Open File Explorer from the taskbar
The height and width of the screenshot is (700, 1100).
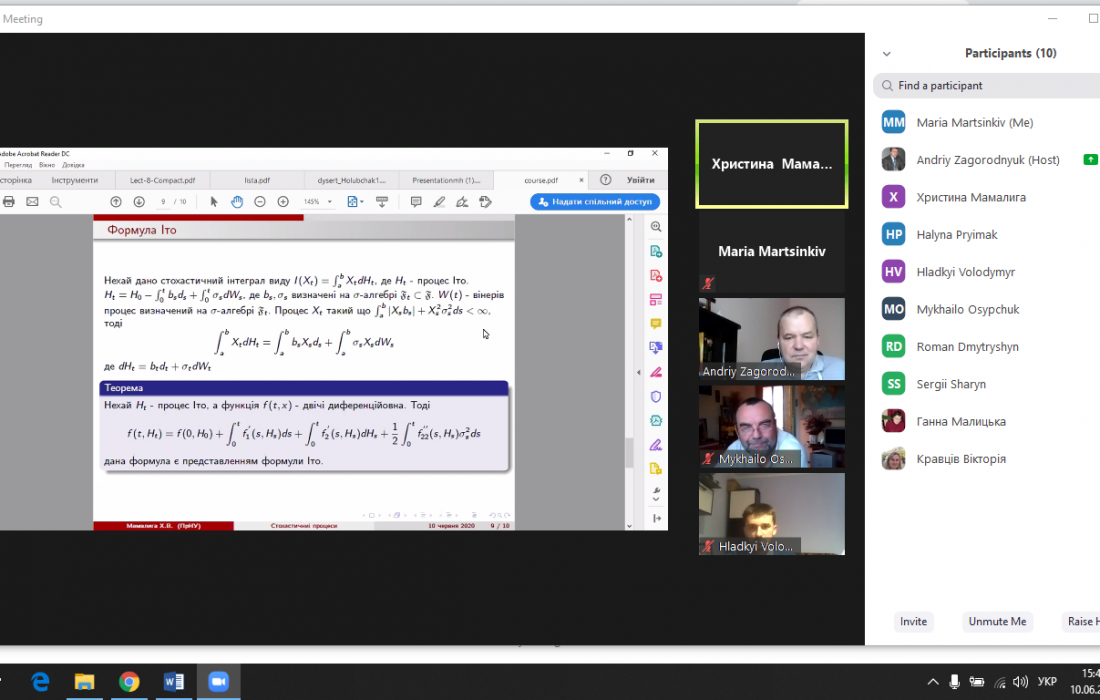tap(85, 681)
